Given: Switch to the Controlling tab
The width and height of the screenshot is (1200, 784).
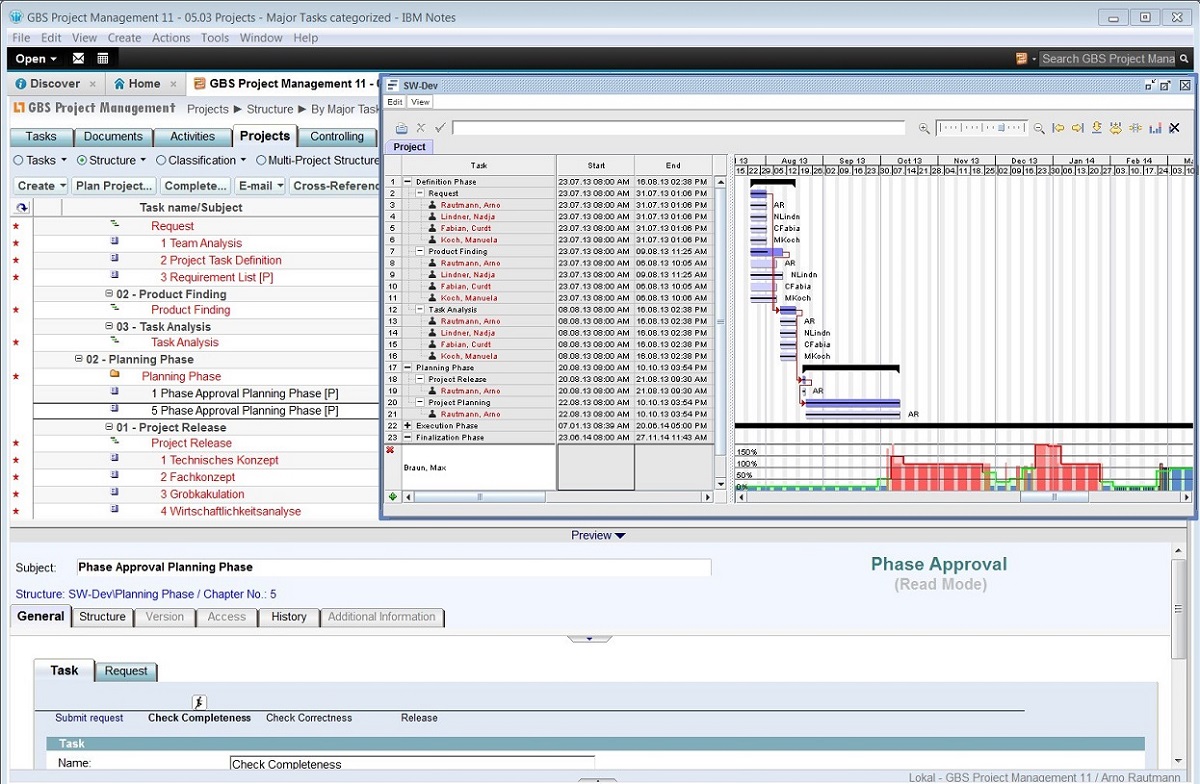Looking at the screenshot, I should [337, 136].
